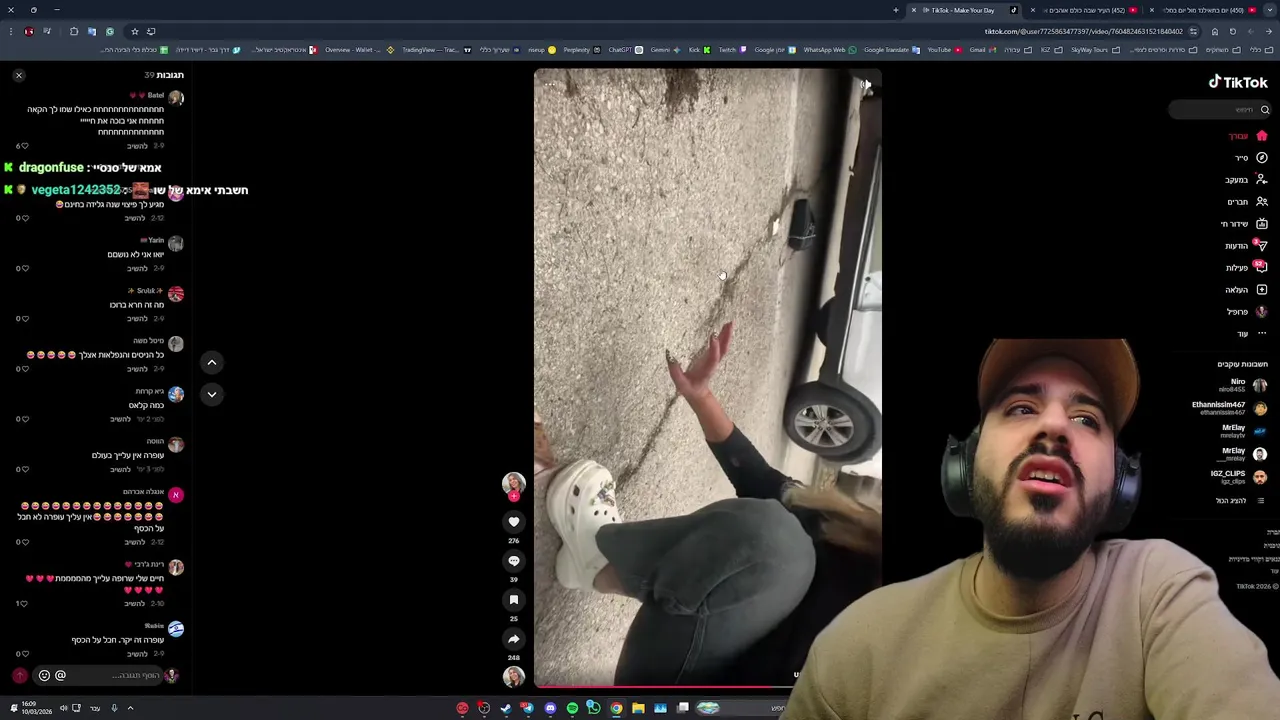Screen dimensions: 1280x720
Task: Save the video with the bookmark icon
Action: click(x=514, y=600)
